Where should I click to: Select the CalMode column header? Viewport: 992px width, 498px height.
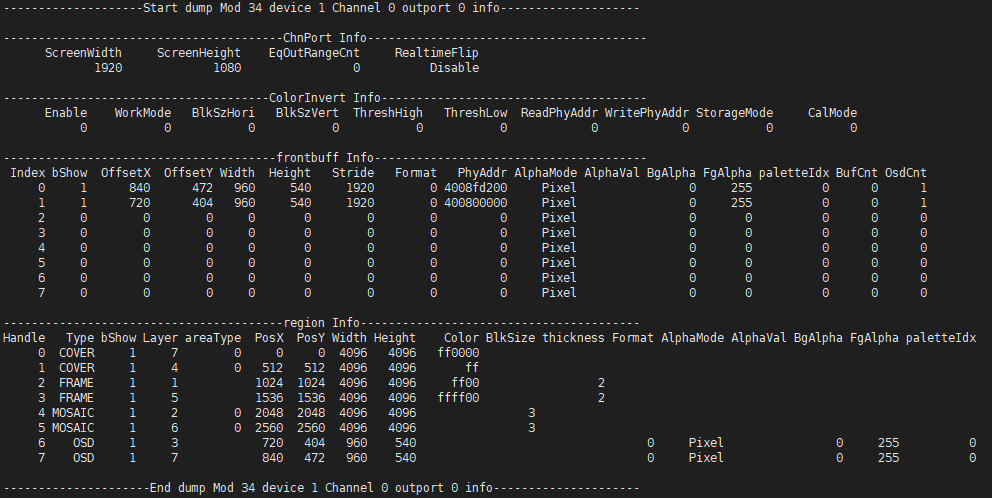(x=832, y=113)
